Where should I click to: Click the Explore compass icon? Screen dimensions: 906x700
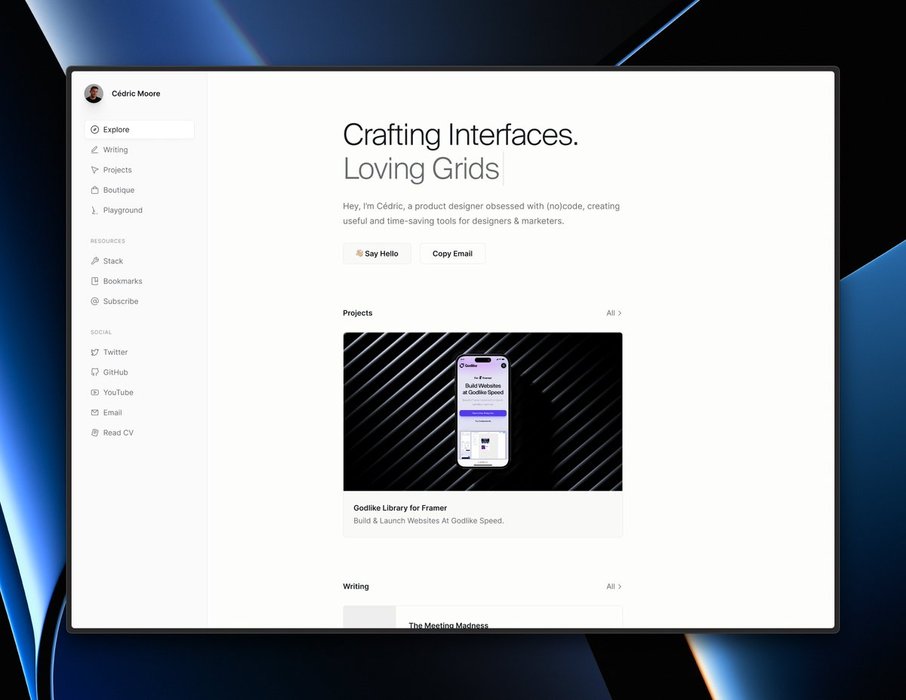pyautogui.click(x=95, y=129)
